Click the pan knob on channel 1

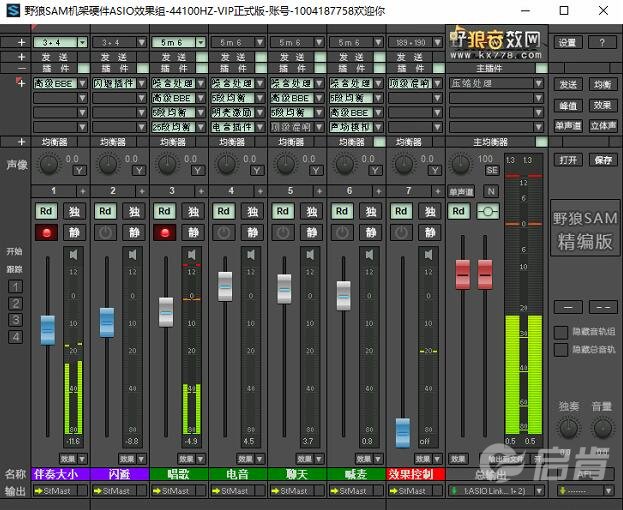point(49,164)
